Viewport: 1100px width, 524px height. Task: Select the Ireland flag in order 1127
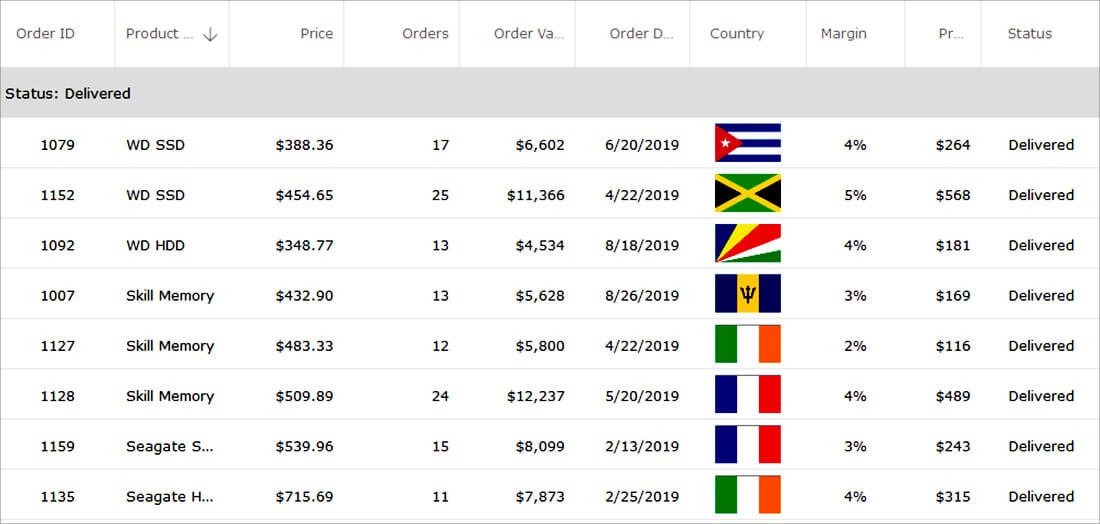point(748,344)
